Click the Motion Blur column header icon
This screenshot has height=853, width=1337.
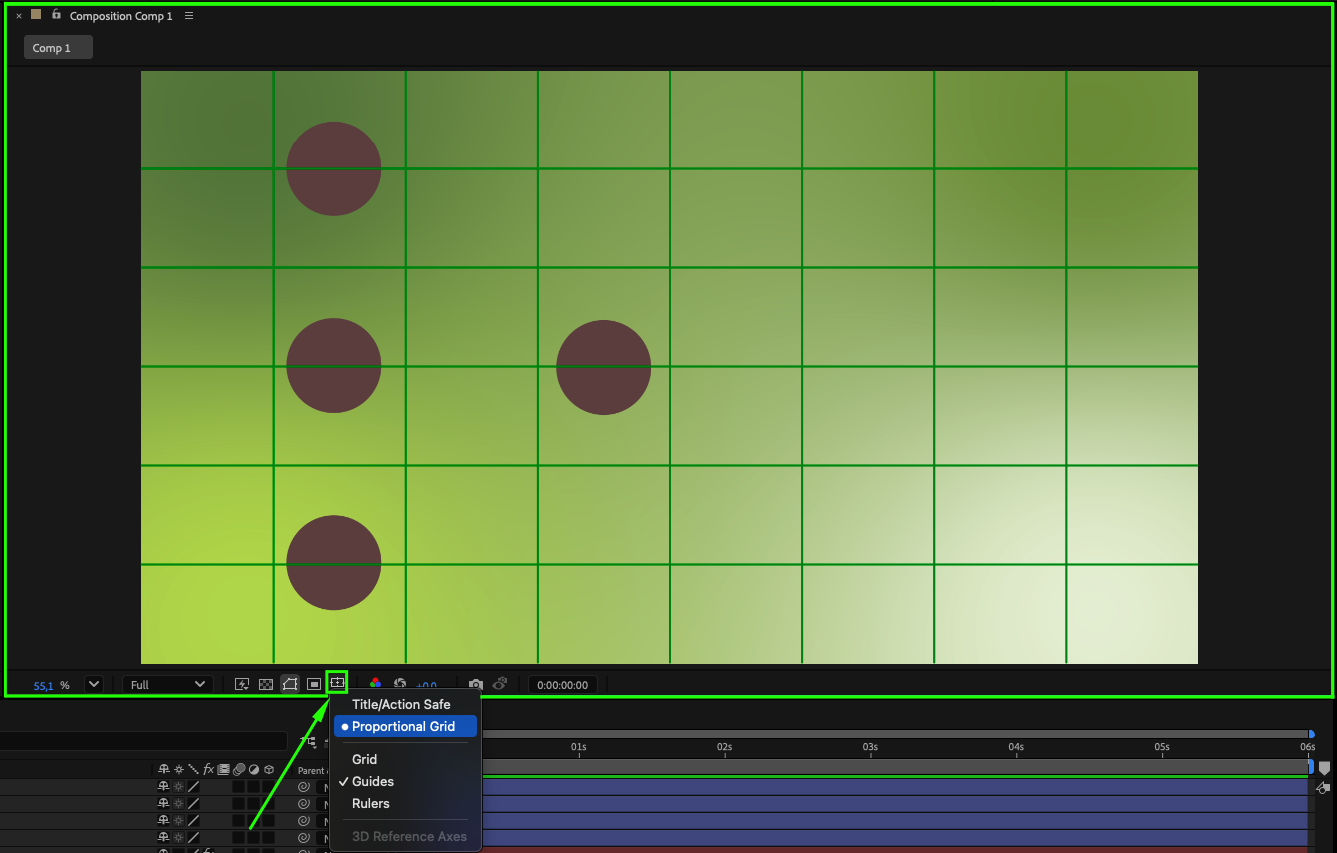239,770
